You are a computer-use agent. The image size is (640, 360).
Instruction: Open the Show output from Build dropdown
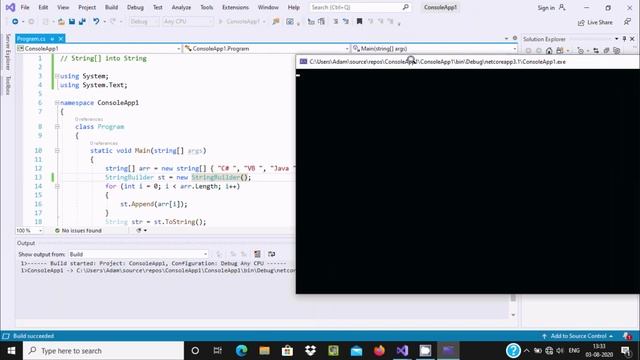[x=138, y=254]
